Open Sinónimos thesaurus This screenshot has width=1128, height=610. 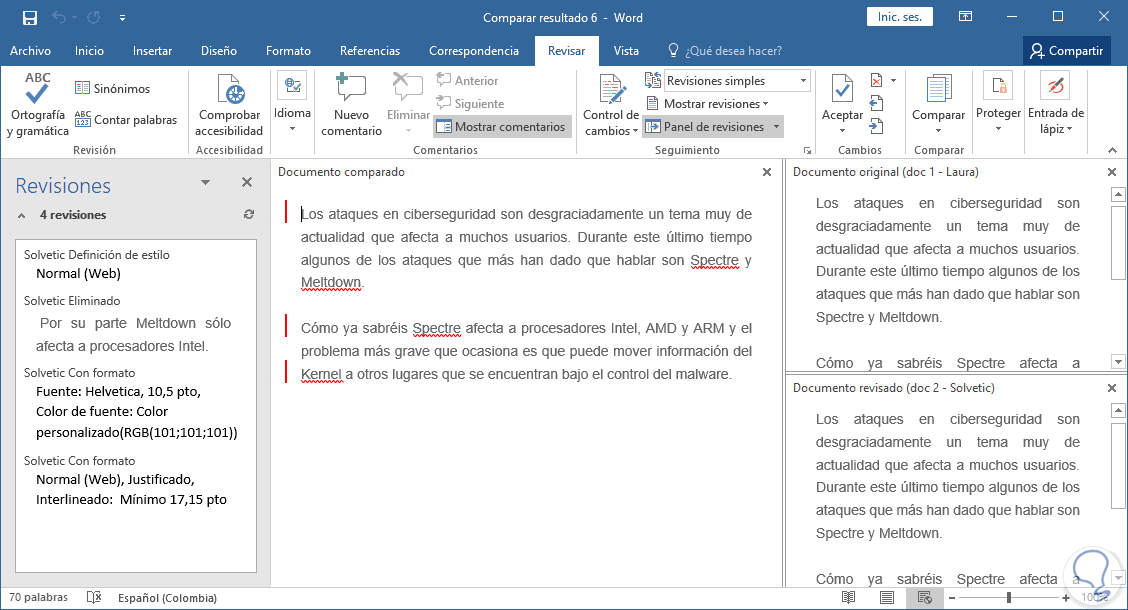coord(112,88)
